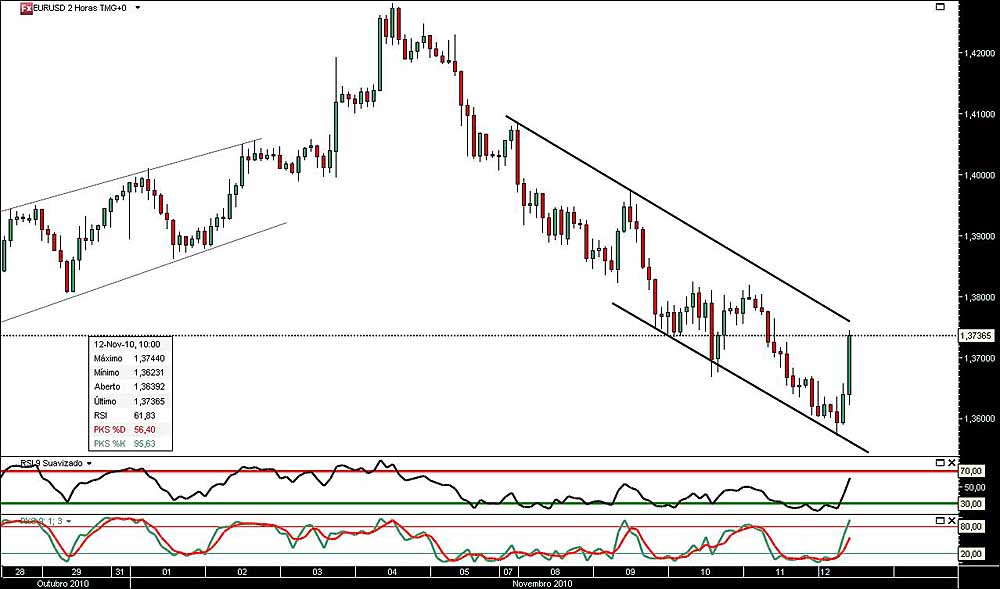This screenshot has width=1000, height=589.
Task: Click the Novembro 2010 month label
Action: click(x=543, y=583)
